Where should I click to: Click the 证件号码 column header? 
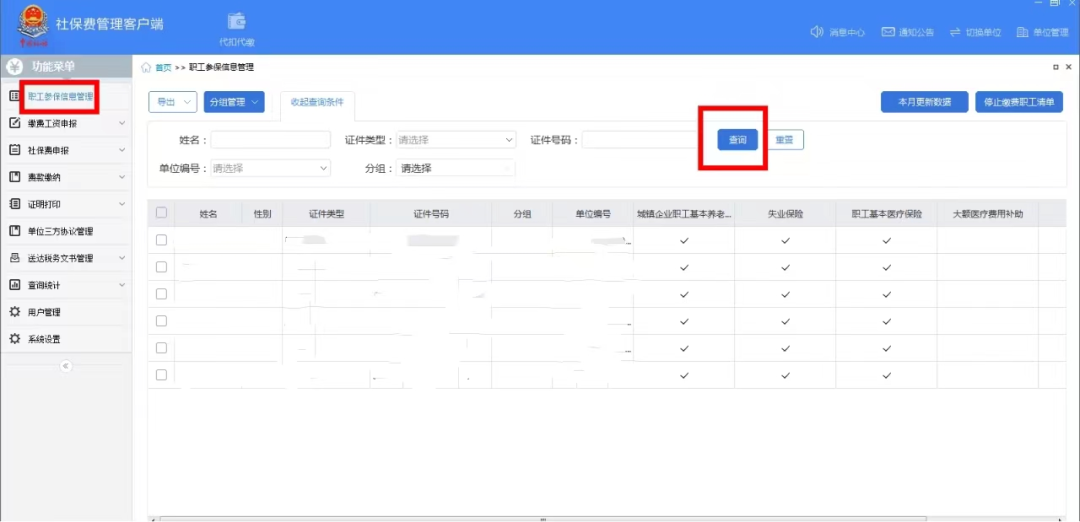pyautogui.click(x=431, y=214)
